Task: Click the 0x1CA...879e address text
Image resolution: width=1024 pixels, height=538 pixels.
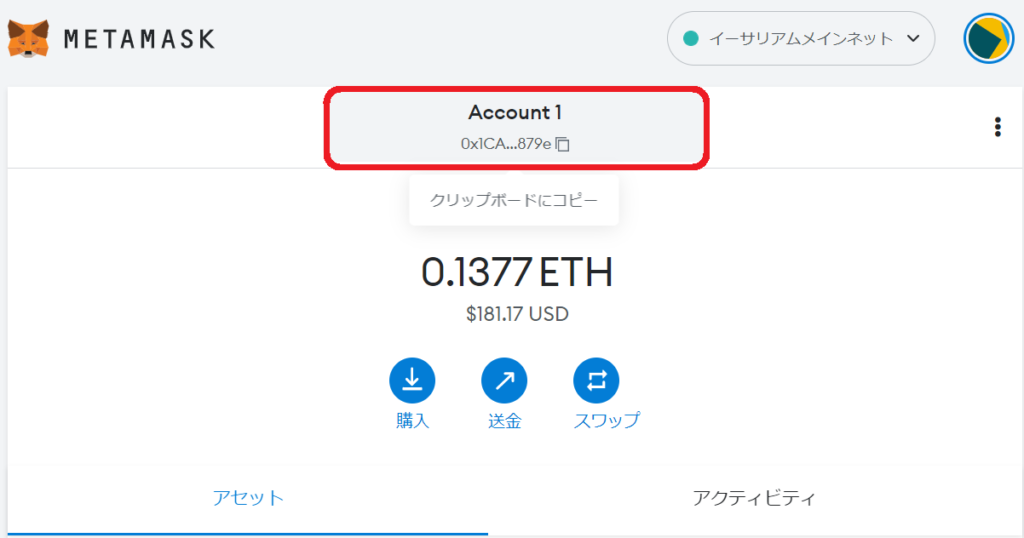Action: pos(506,144)
